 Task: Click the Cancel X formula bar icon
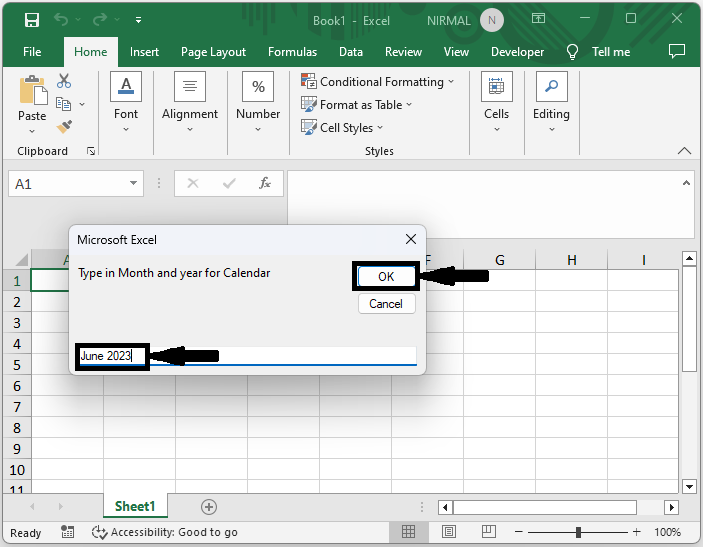click(193, 183)
